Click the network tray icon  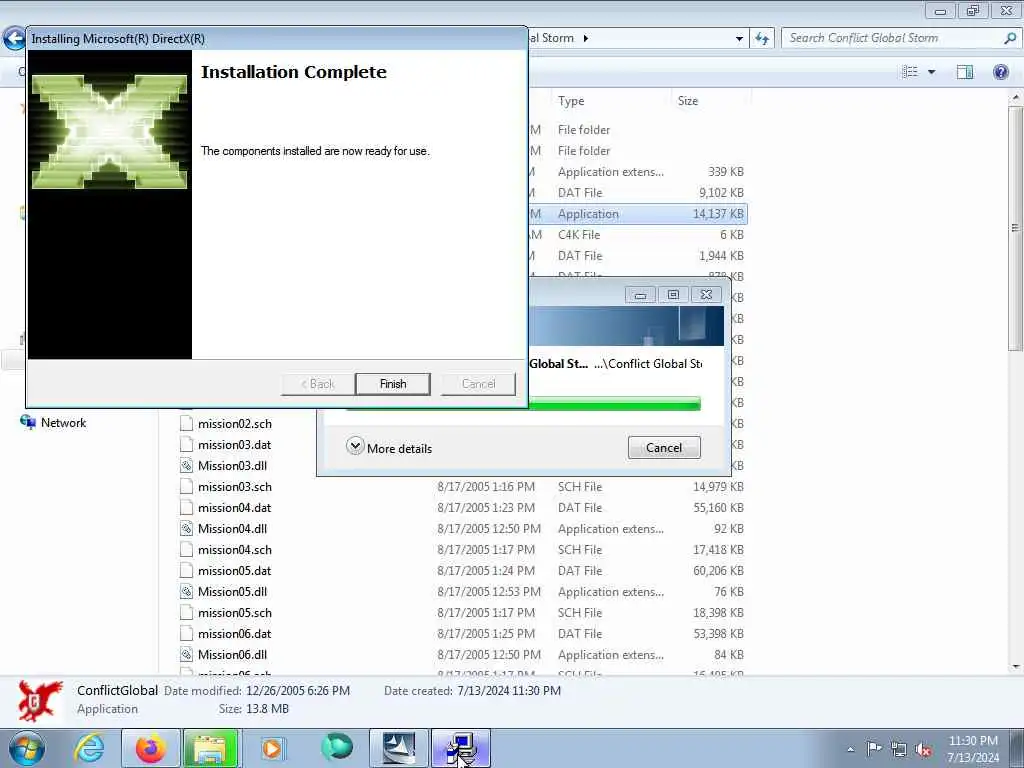point(899,749)
